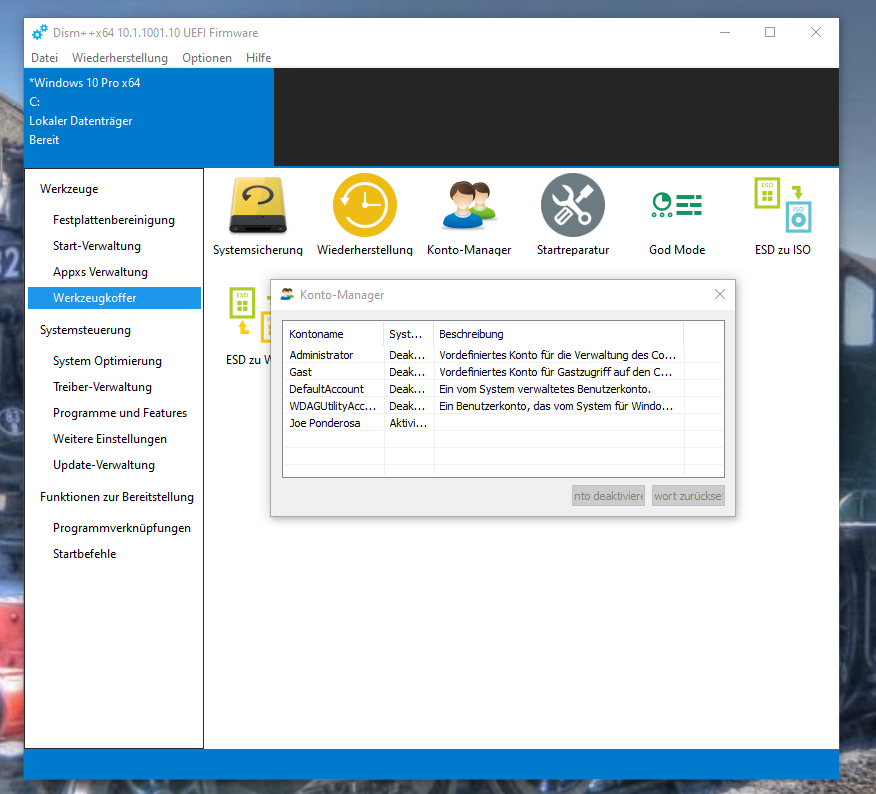This screenshot has height=794, width=876.
Task: Open Treiber-Verwaltung in the sidebar
Action: (x=114, y=387)
